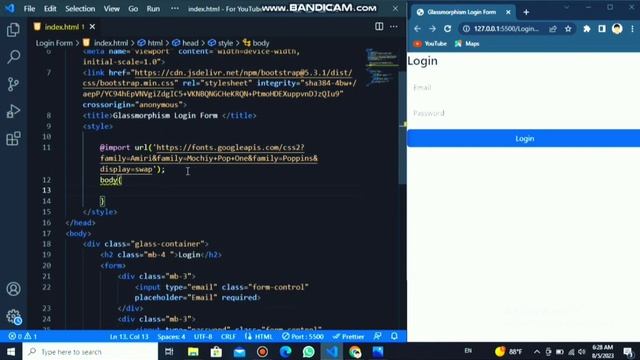Screen dimensions: 640x360
Task: Go forward in the browser
Action: (432, 29)
